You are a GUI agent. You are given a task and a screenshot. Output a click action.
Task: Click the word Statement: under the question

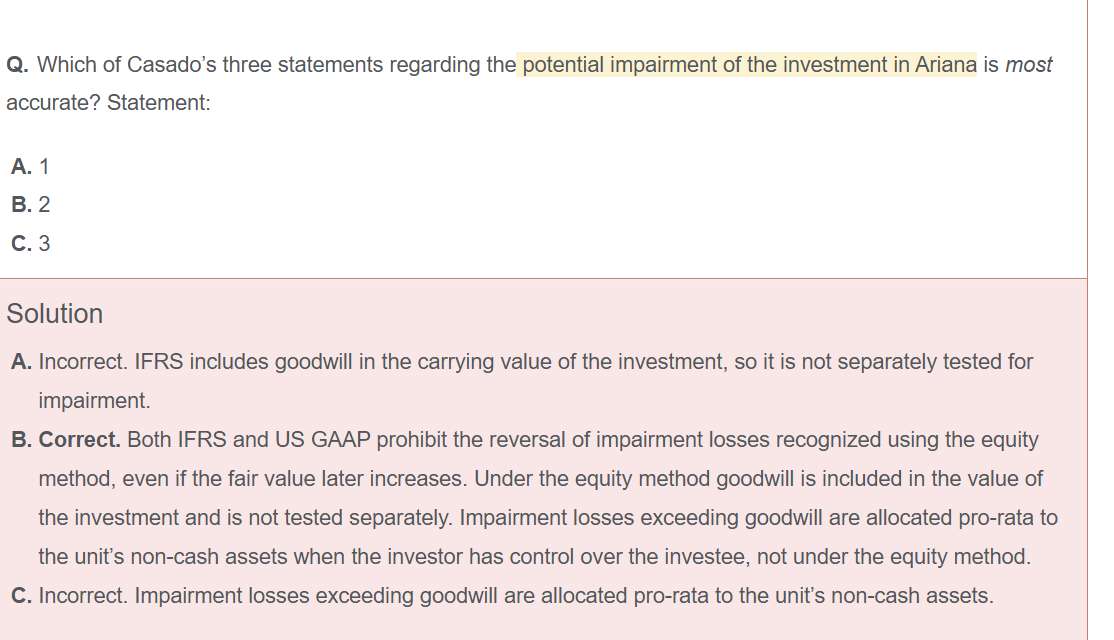(158, 103)
